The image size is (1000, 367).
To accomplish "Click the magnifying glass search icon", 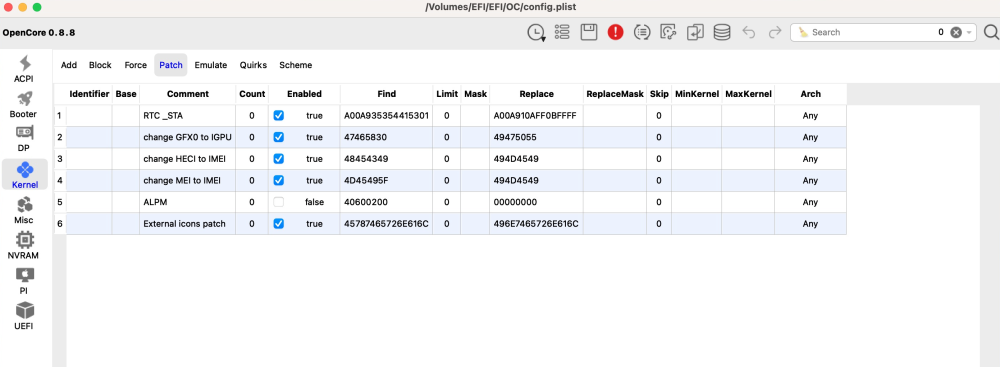I will (991, 32).
